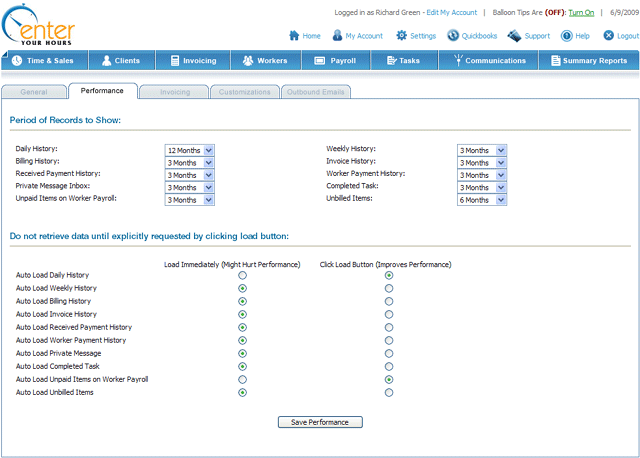The image size is (640, 458).
Task: Select Load Immediately for Unpaid Items on Worker Payroll
Action: [243, 380]
